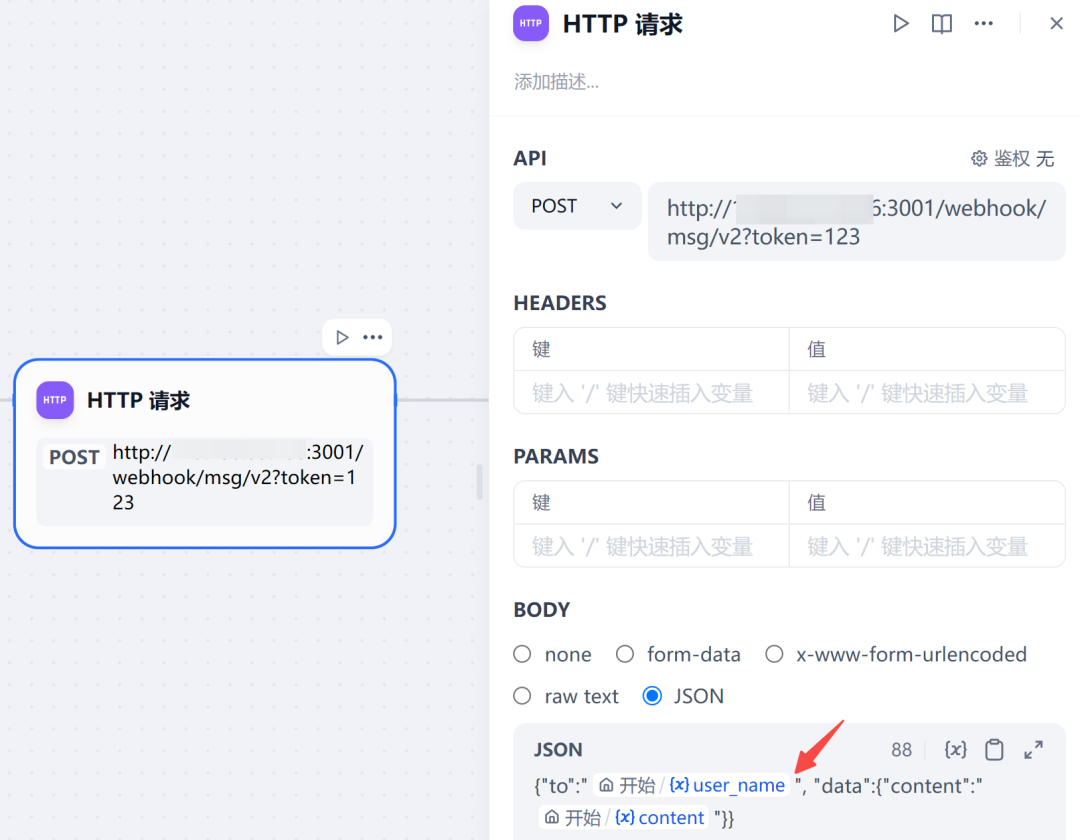Click the API URL input field
Viewport: 1080px width, 840px height.
[856, 222]
